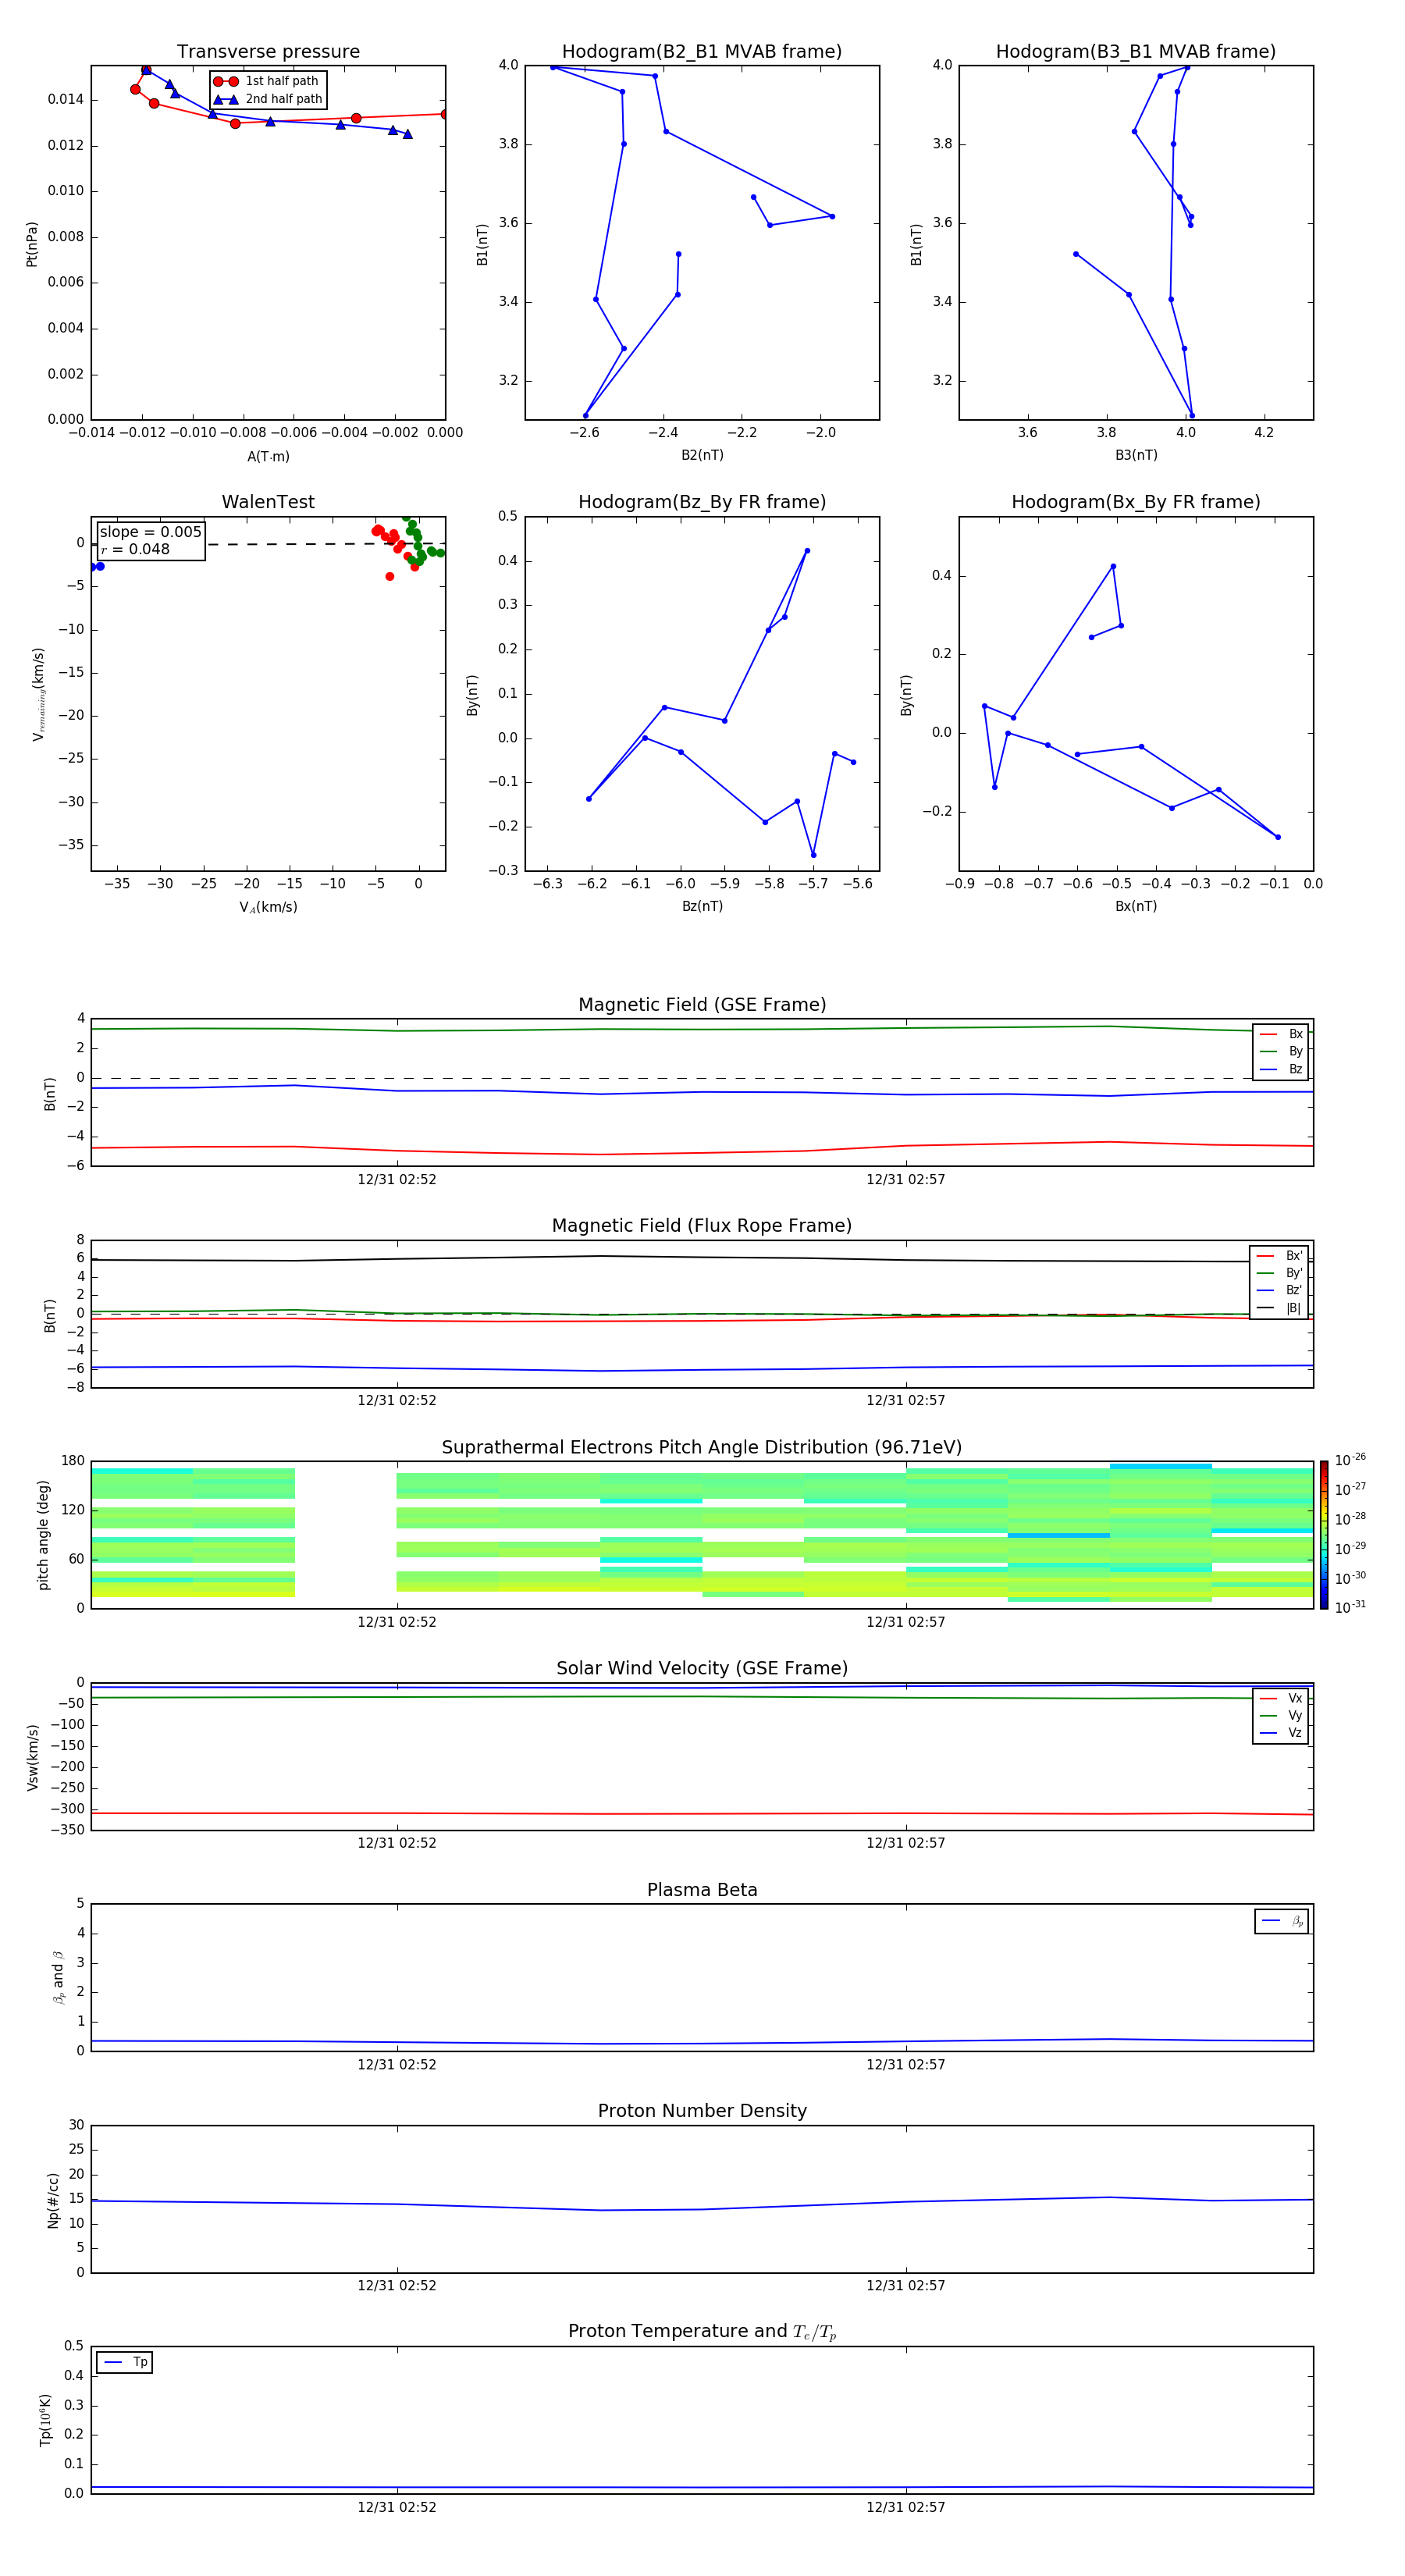Click the Magnetic Field (GSE Frame) title

tap(702, 1005)
